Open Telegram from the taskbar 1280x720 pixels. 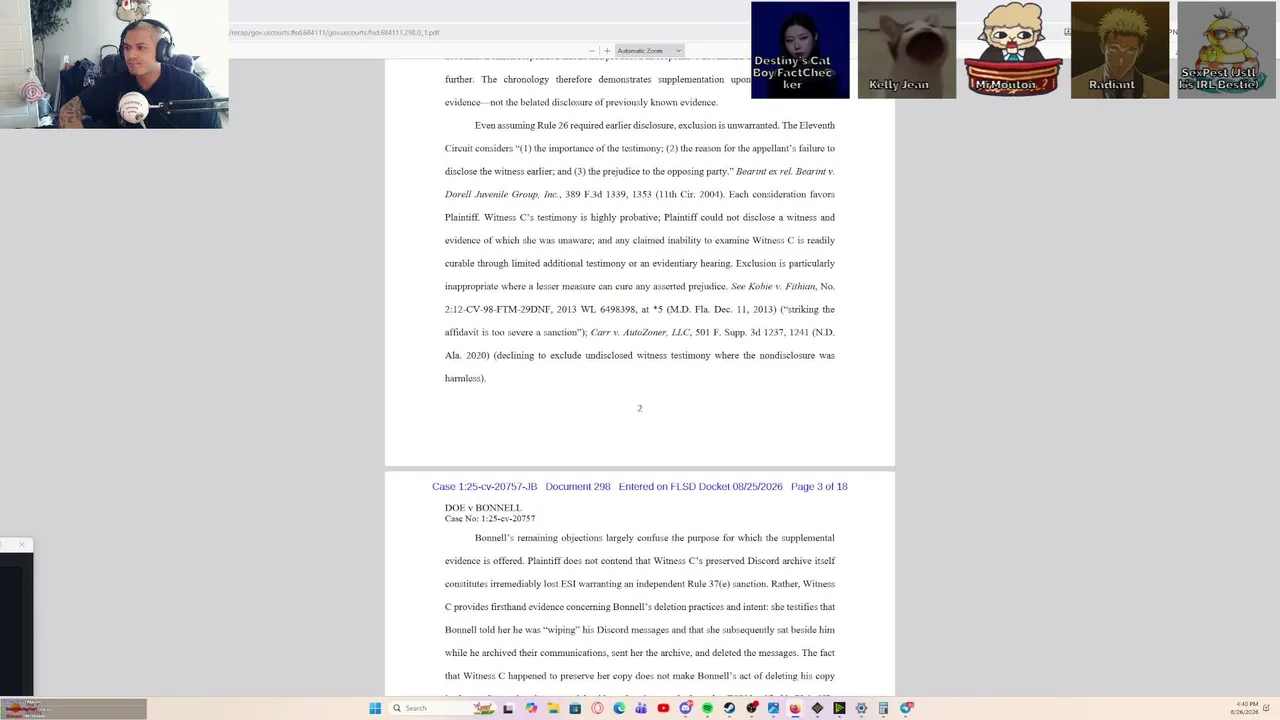click(x=906, y=708)
